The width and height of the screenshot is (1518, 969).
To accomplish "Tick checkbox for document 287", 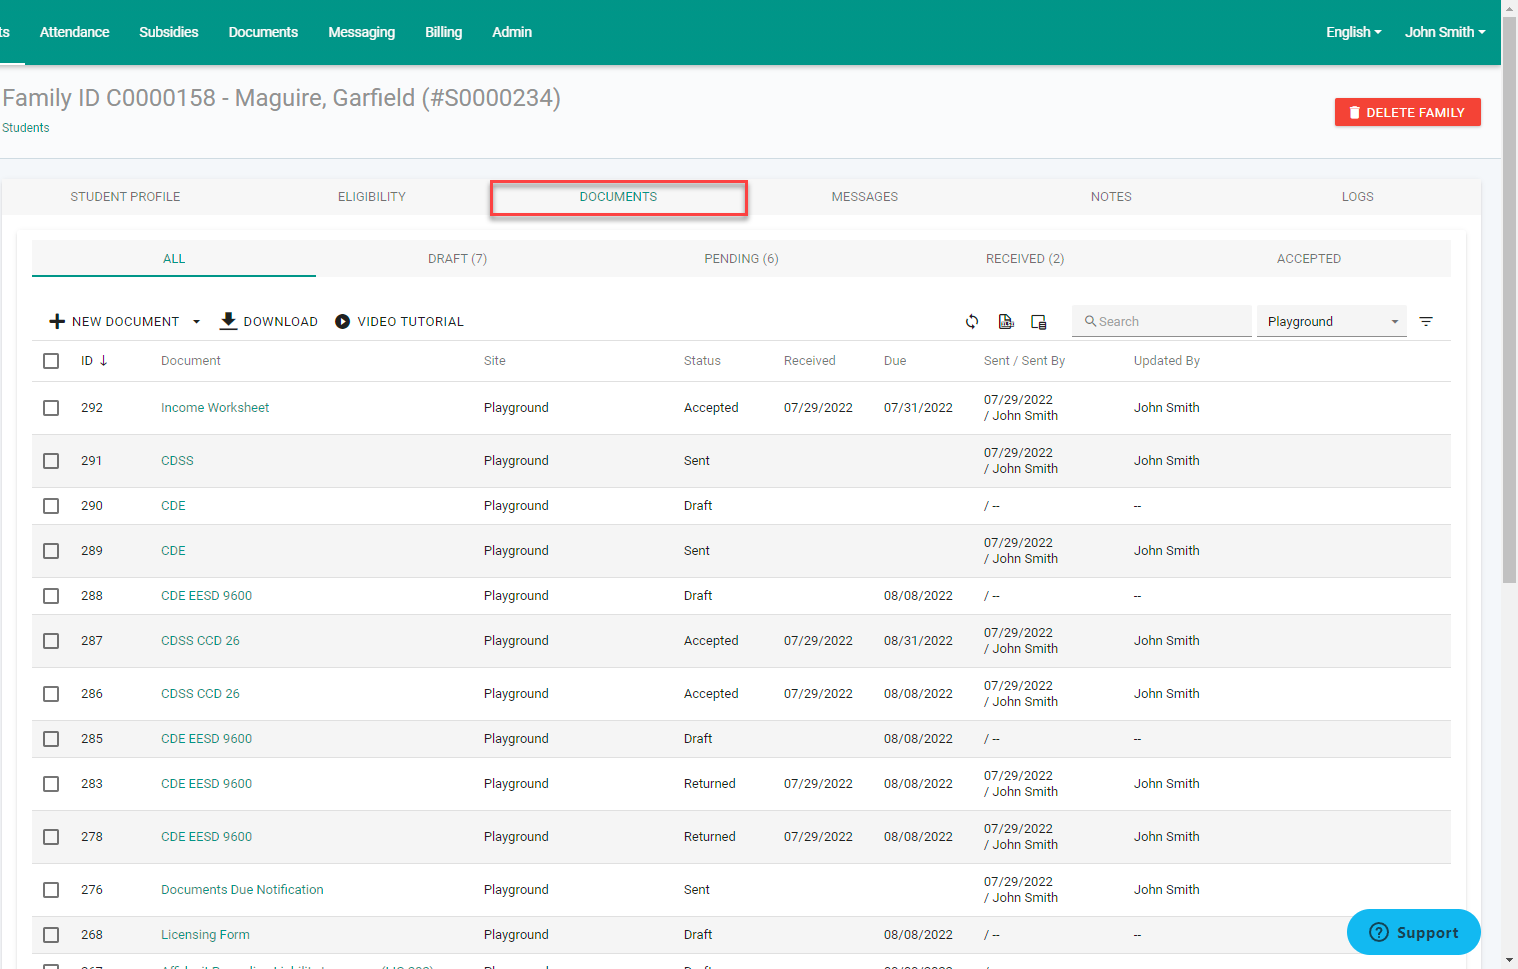I will pos(51,641).
